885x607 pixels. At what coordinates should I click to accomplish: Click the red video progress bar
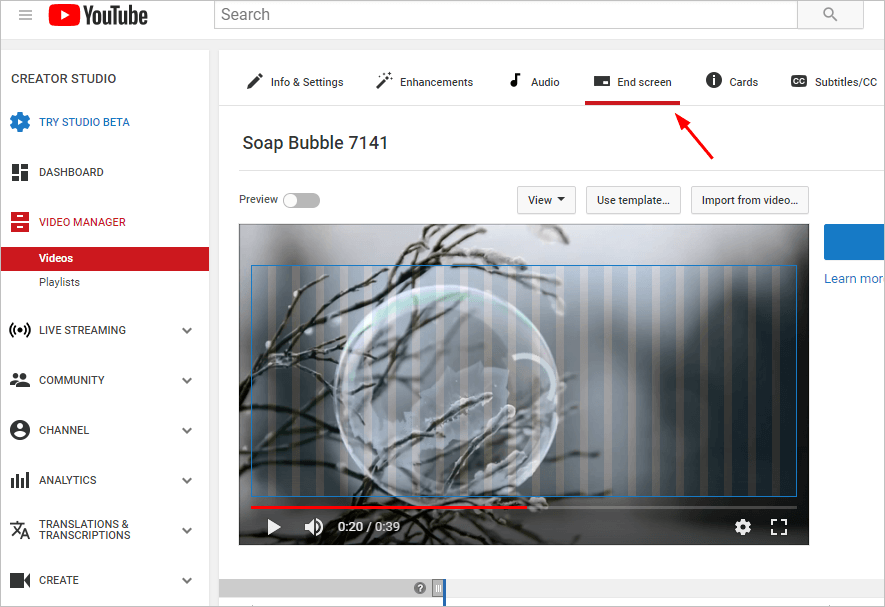point(389,507)
